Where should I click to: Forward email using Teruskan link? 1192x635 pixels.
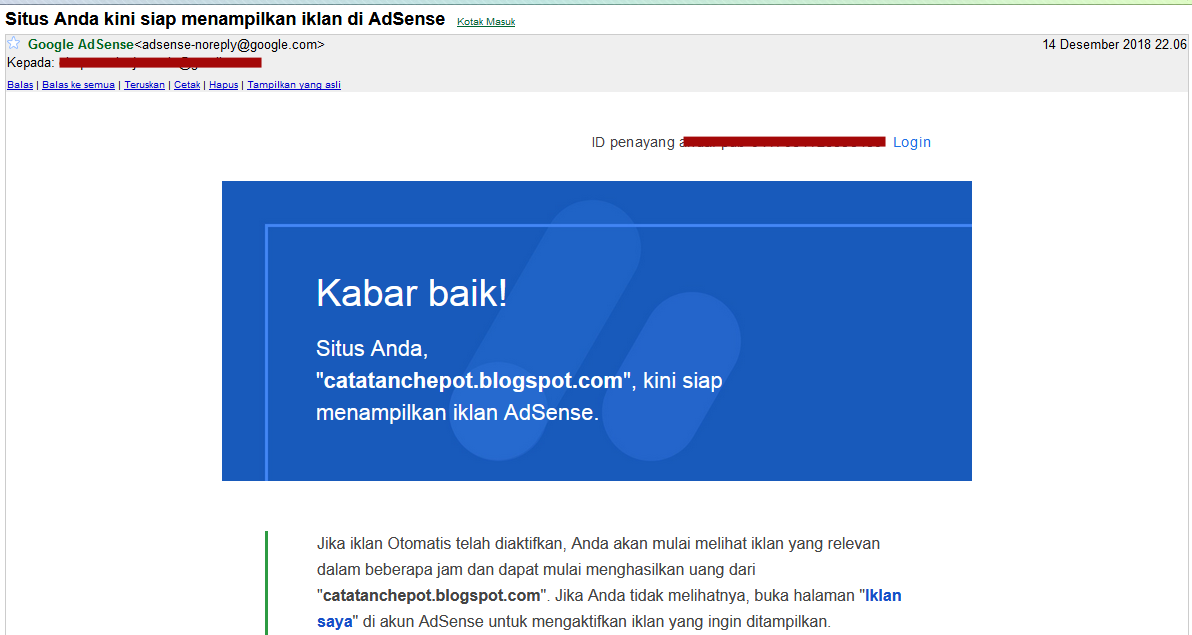click(144, 85)
